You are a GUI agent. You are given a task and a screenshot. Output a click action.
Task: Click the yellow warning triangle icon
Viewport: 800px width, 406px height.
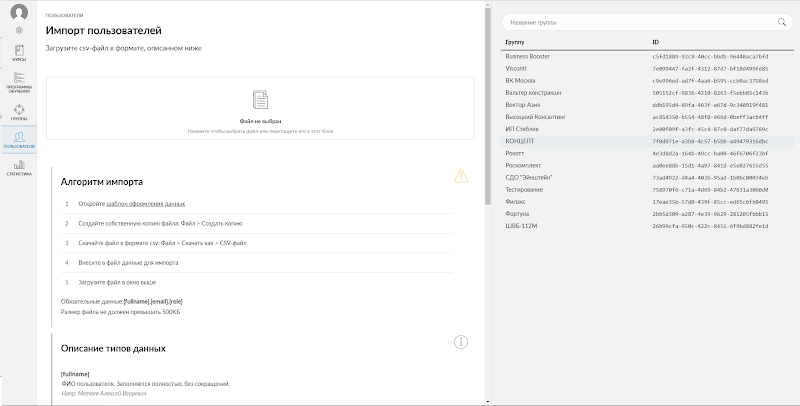[460, 175]
